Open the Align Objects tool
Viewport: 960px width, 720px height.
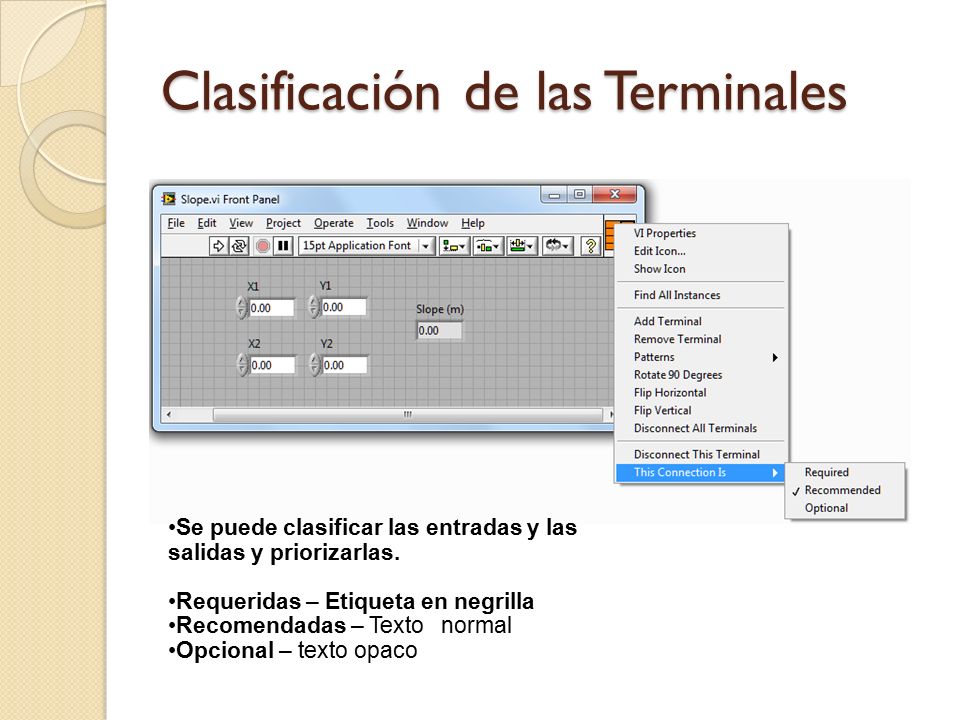coord(454,246)
